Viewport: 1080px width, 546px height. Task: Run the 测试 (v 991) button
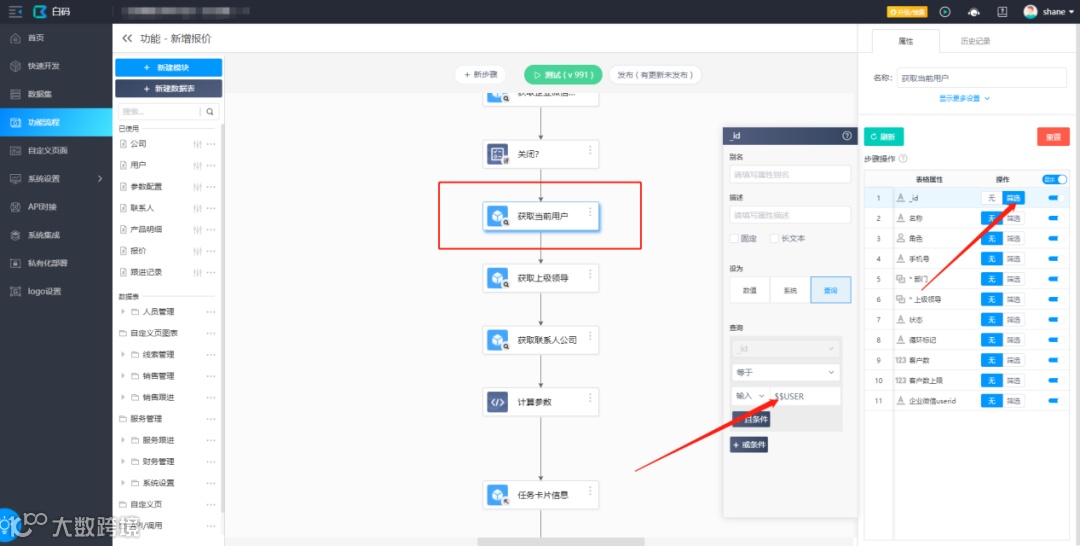click(x=563, y=74)
